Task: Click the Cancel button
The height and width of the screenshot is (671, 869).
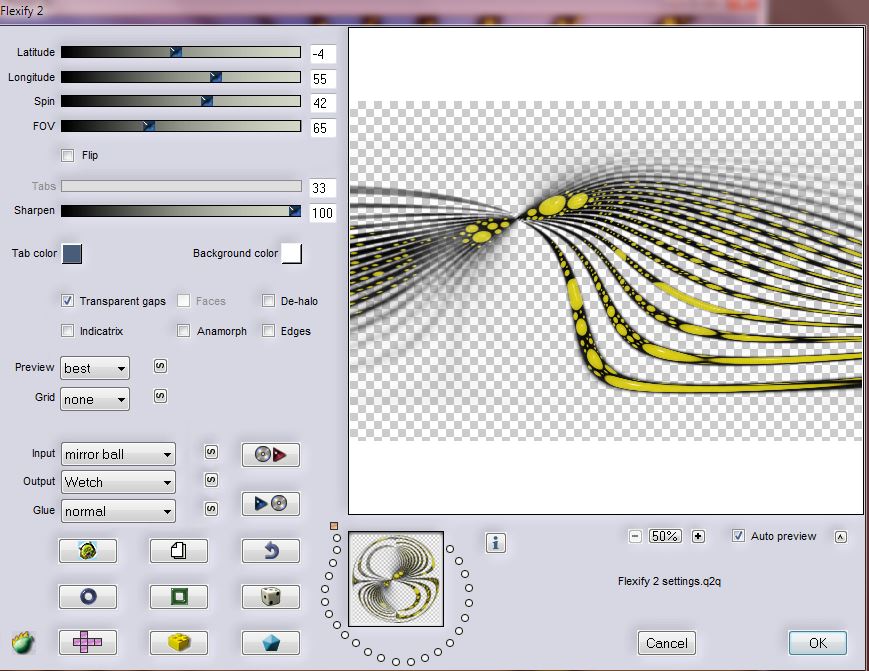Action: point(667,643)
